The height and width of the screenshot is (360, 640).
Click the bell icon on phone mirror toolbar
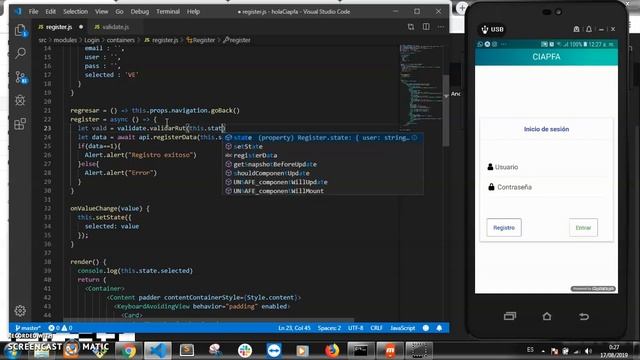click(589, 29)
